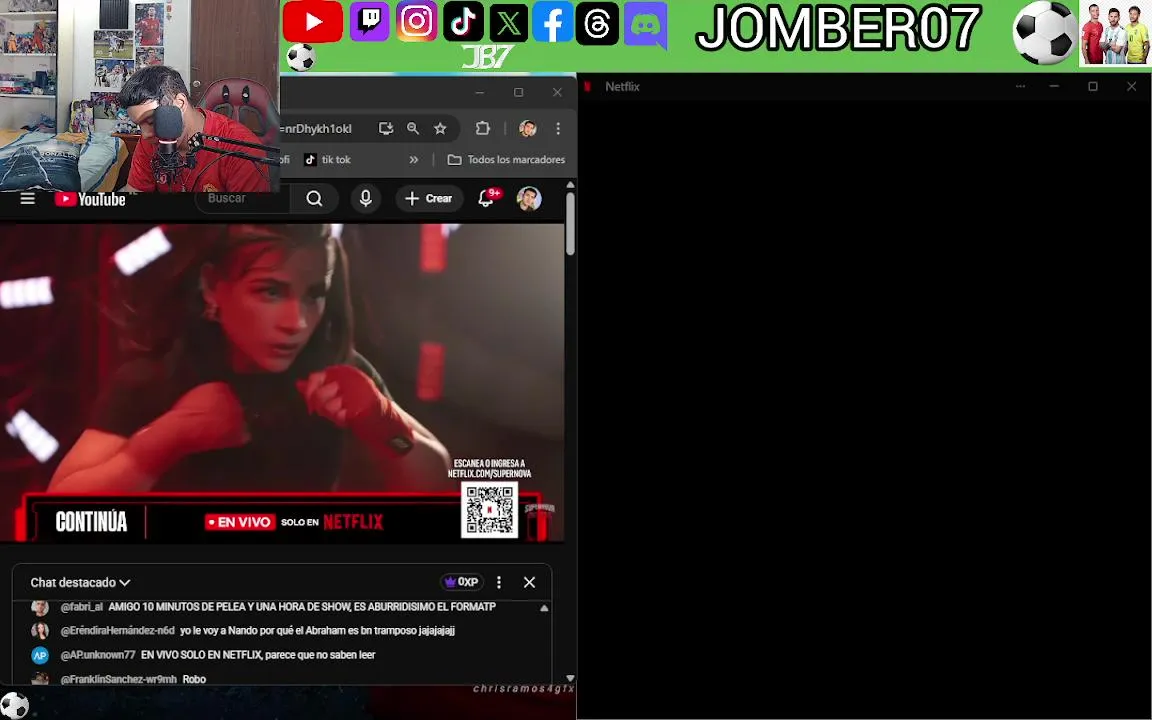Click the X icon in the banner
This screenshot has height=720, width=1152.
coord(508,21)
